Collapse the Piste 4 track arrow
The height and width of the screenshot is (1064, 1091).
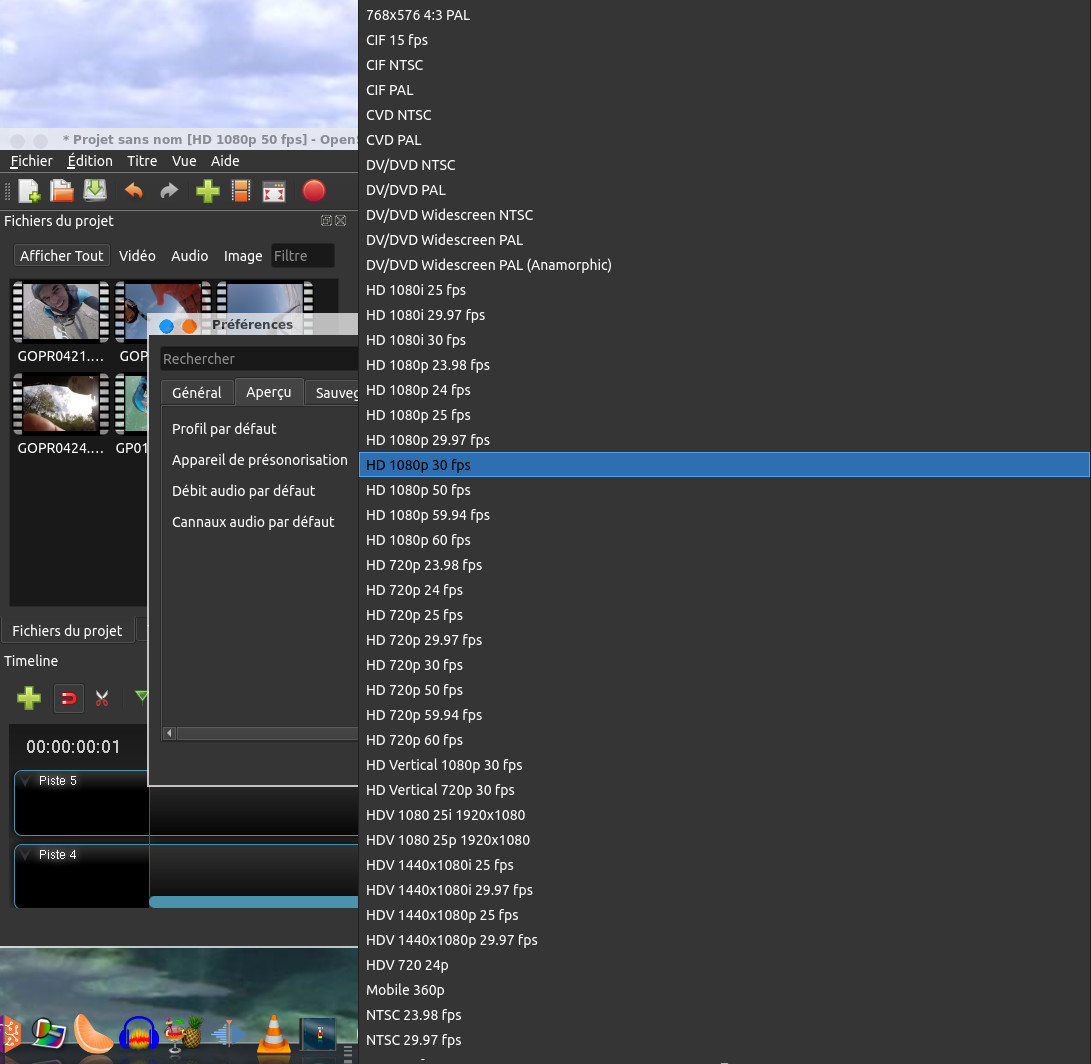pos(25,855)
